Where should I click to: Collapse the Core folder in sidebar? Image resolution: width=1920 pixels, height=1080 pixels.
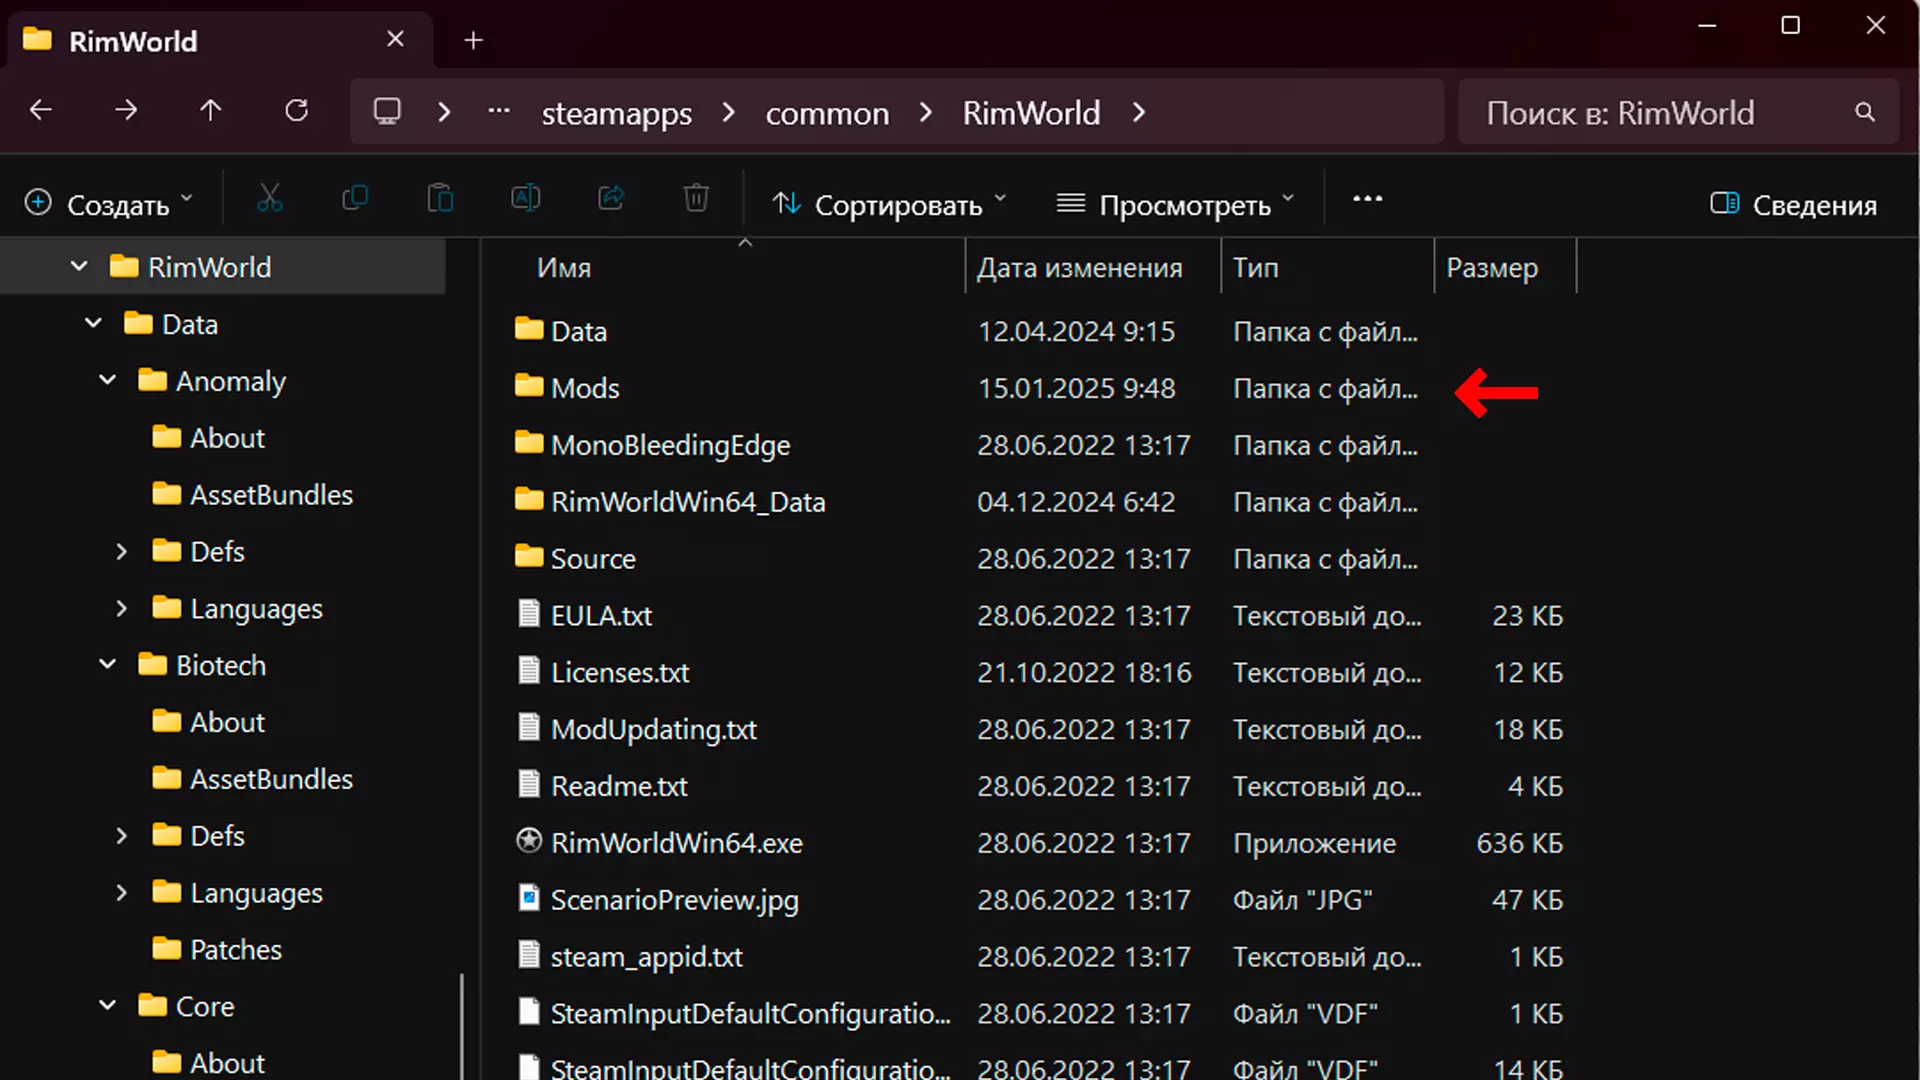tap(107, 1006)
